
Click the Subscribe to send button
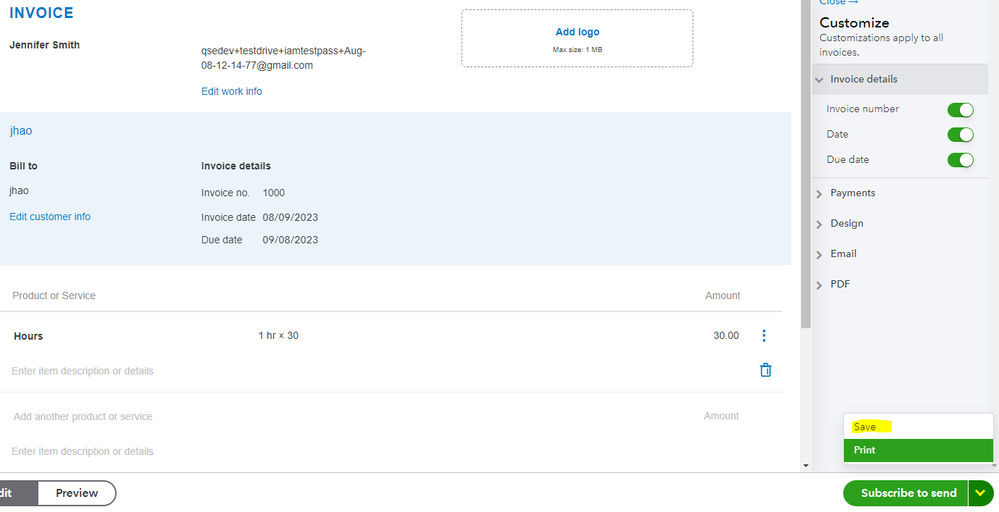(x=907, y=493)
